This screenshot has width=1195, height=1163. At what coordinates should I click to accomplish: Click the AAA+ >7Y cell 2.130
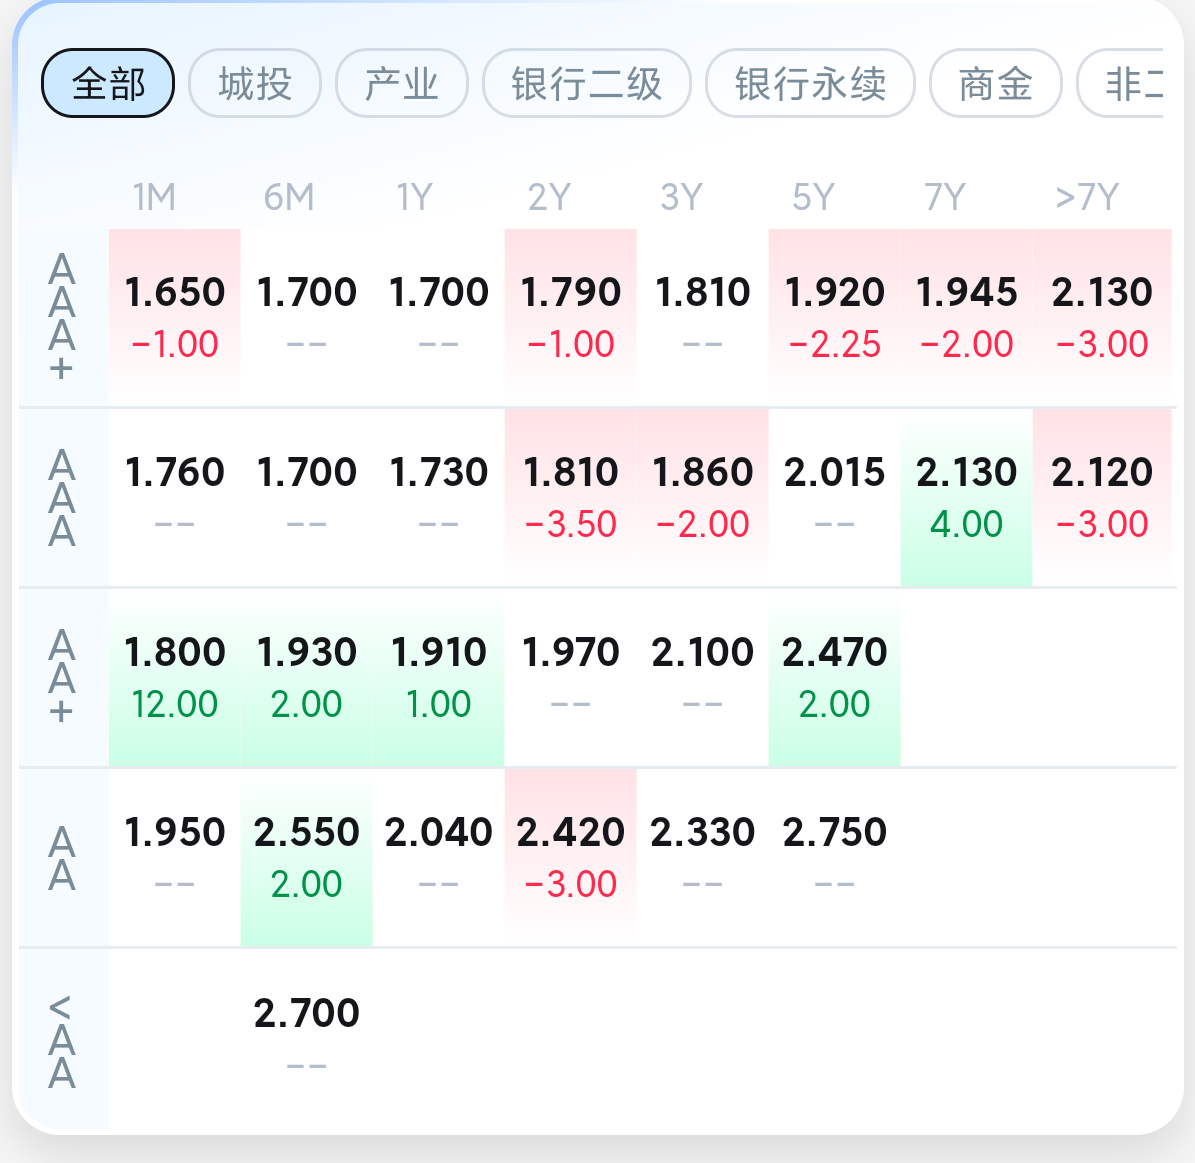(x=1101, y=317)
